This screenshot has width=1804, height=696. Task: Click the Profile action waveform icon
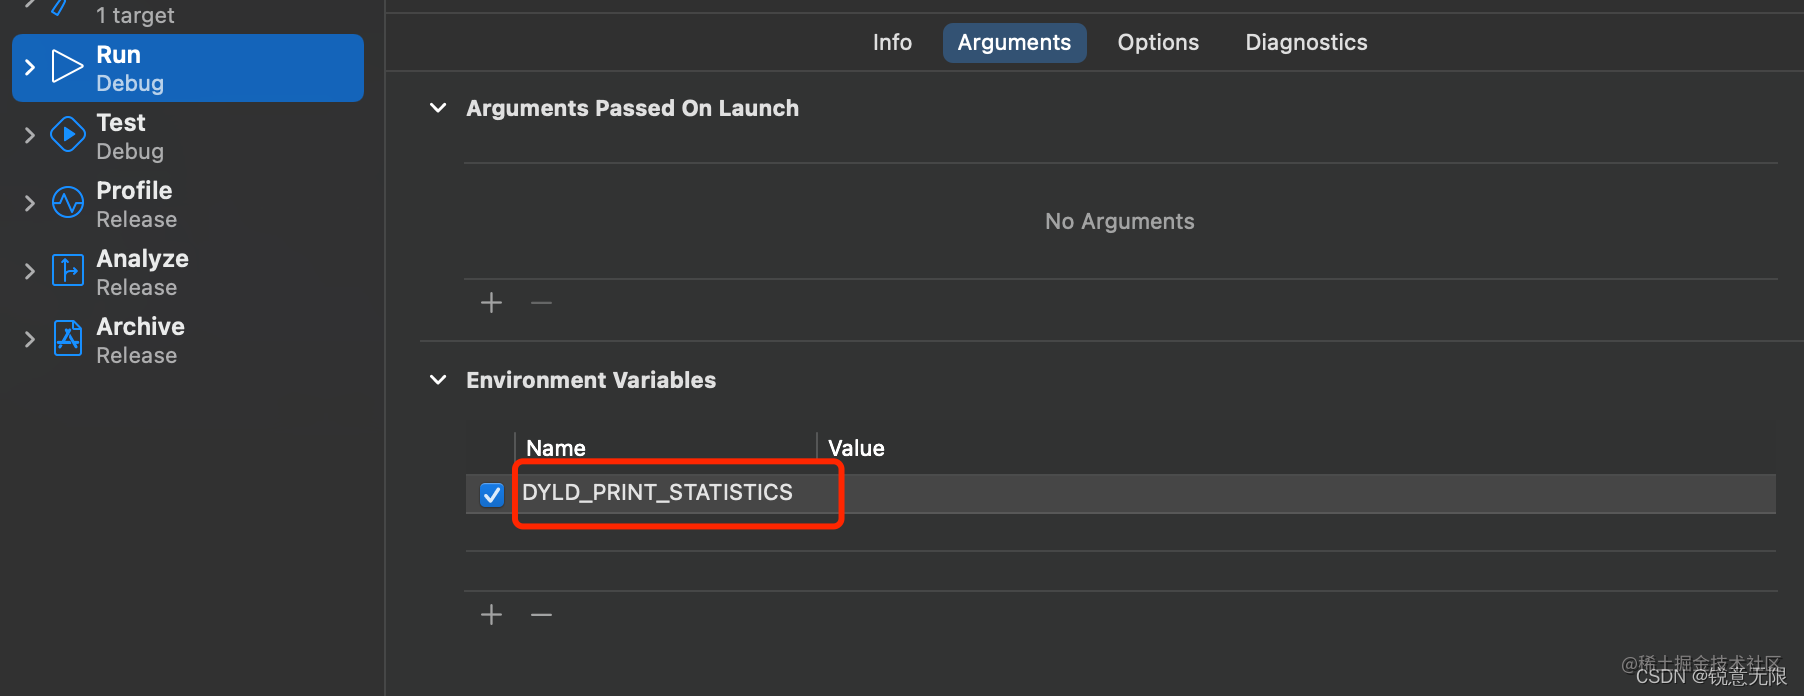pyautogui.click(x=67, y=203)
